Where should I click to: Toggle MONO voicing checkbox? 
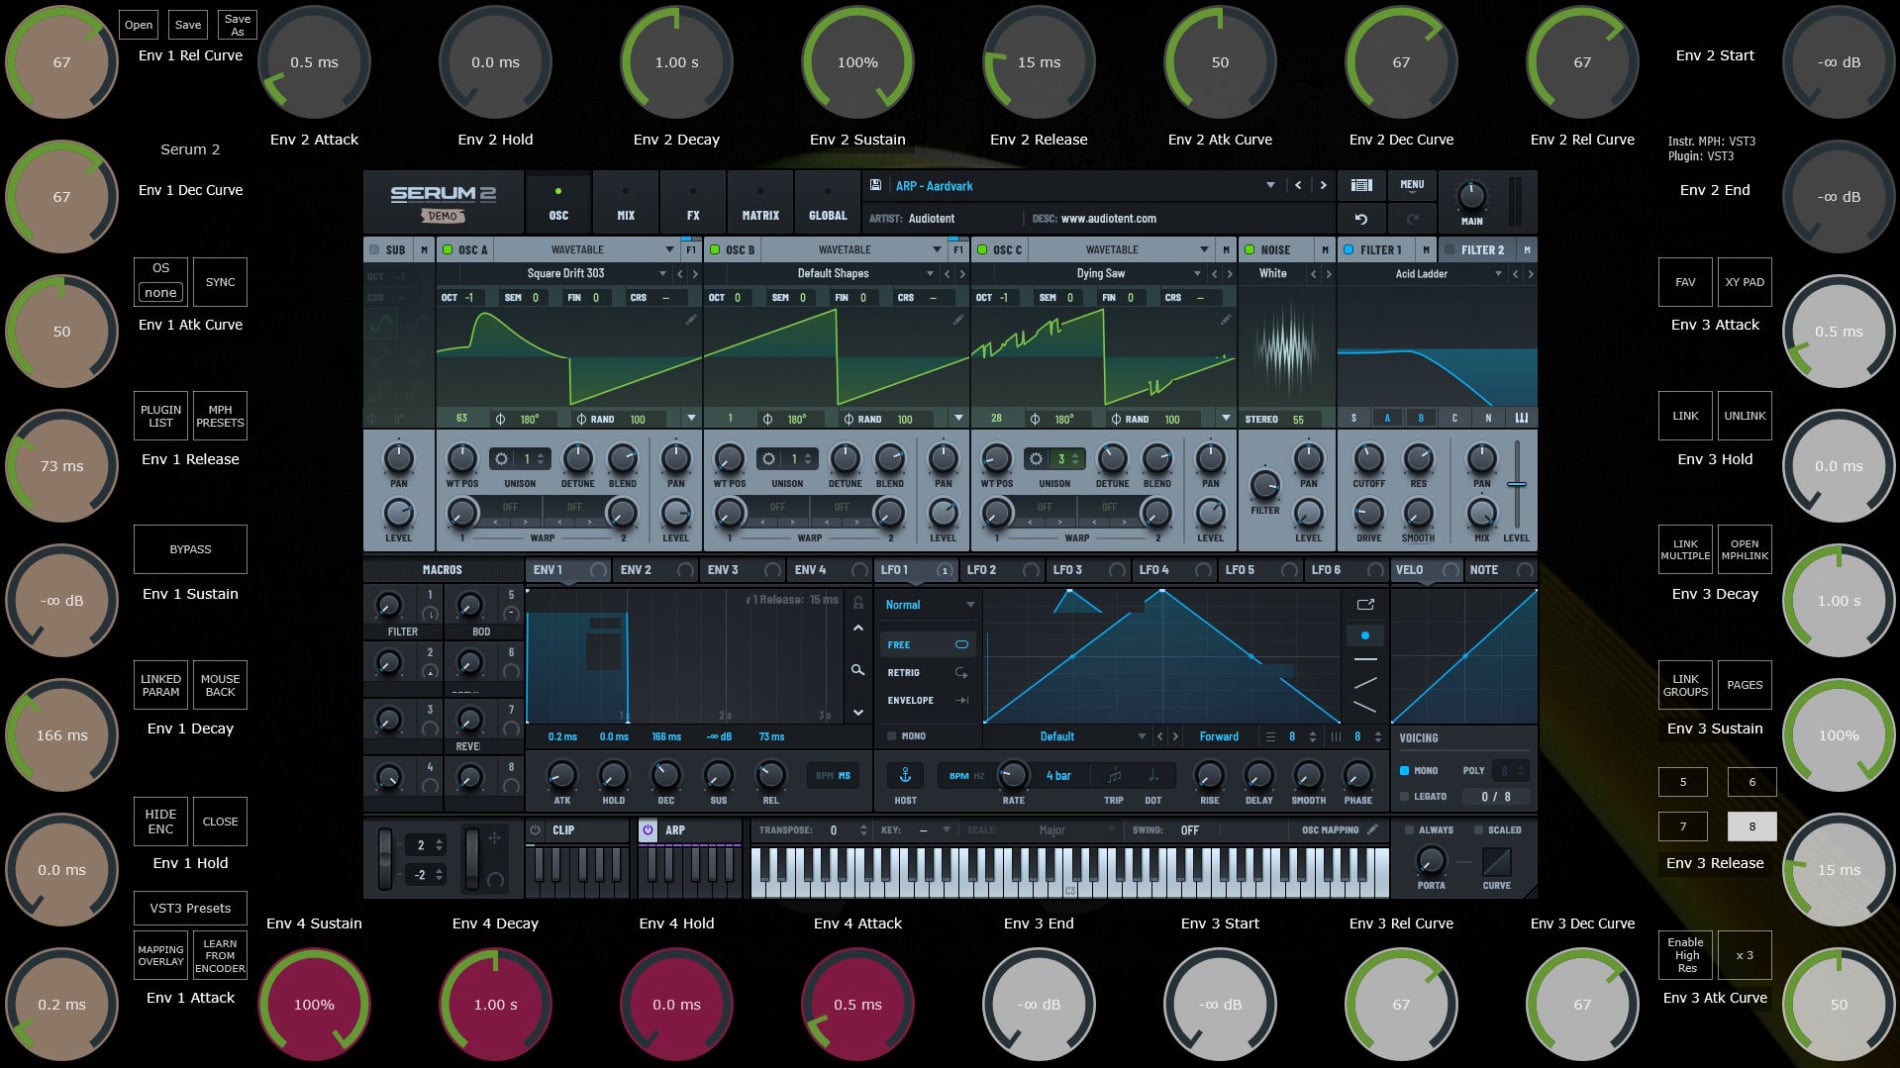(x=1405, y=771)
